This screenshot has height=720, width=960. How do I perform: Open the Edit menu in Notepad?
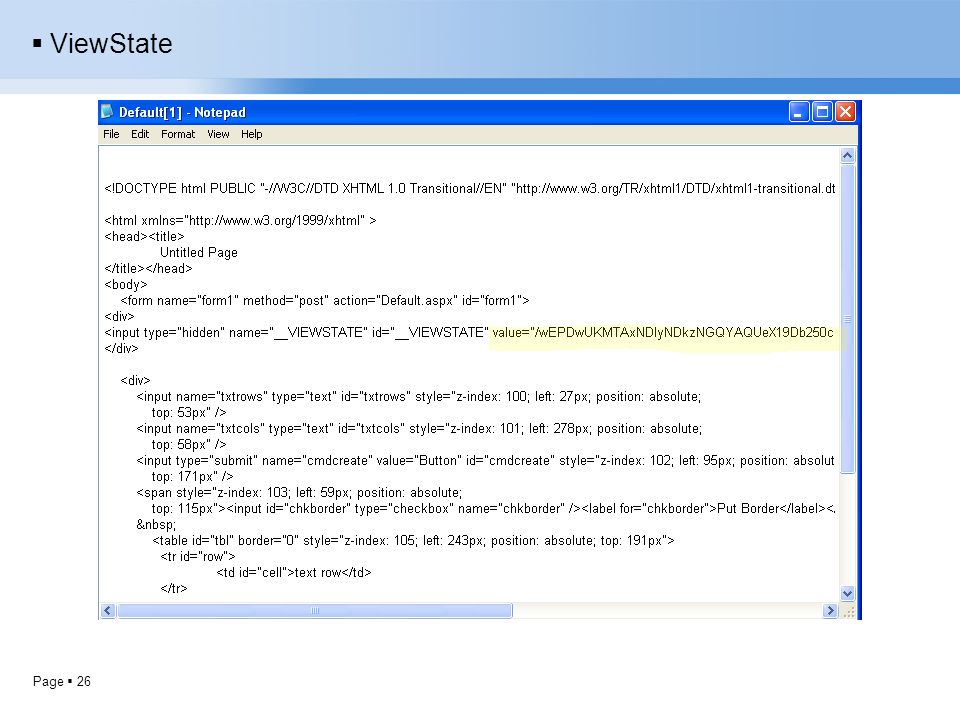point(140,134)
